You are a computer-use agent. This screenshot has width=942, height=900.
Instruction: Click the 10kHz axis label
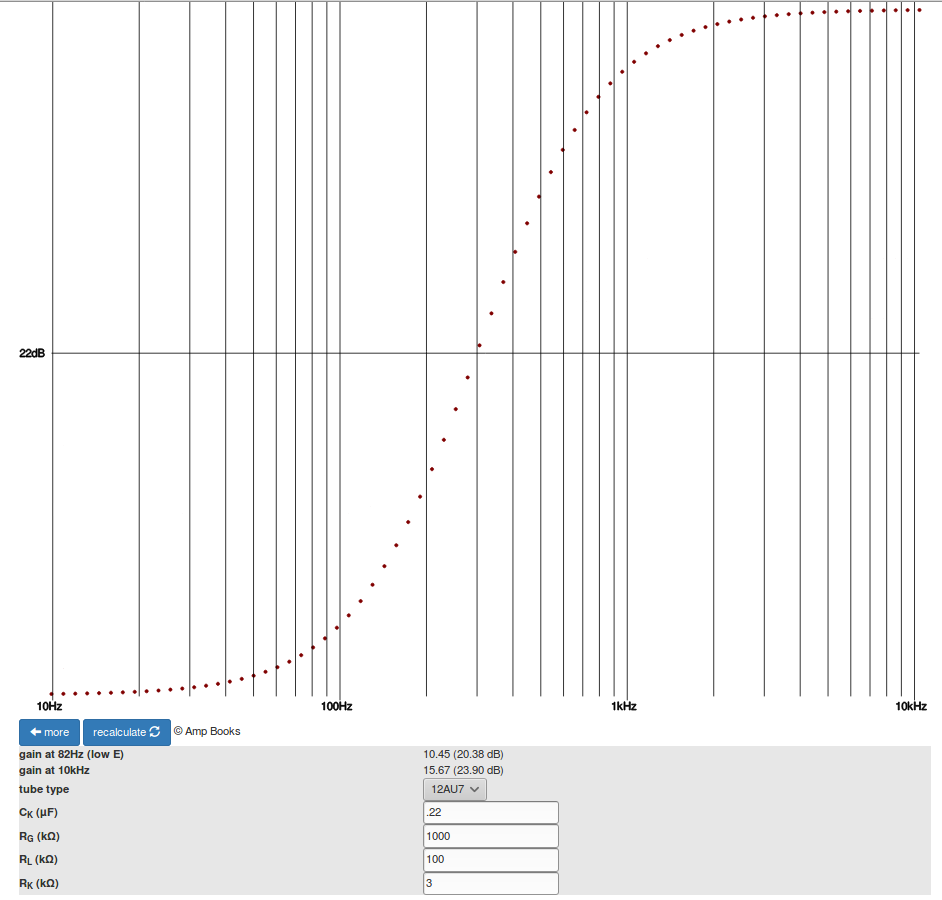[x=911, y=707]
